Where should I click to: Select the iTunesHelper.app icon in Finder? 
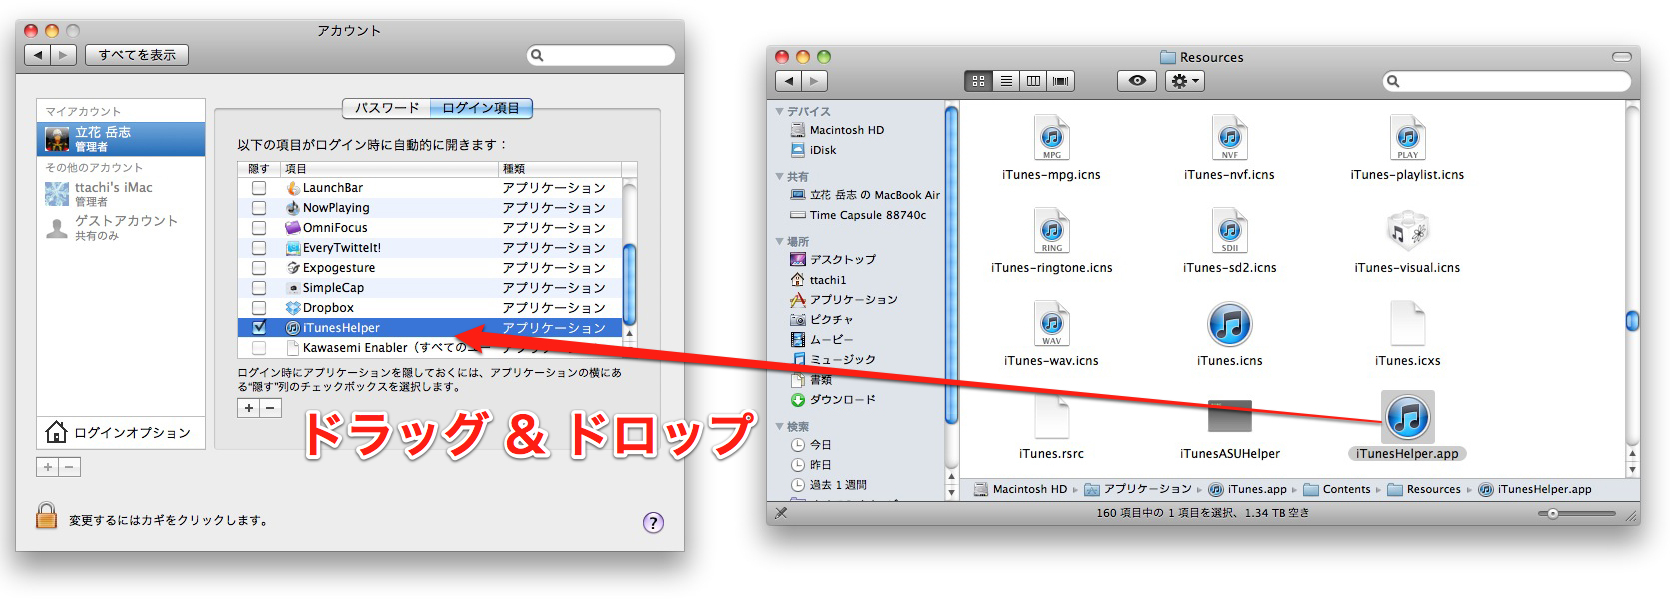coord(1407,417)
